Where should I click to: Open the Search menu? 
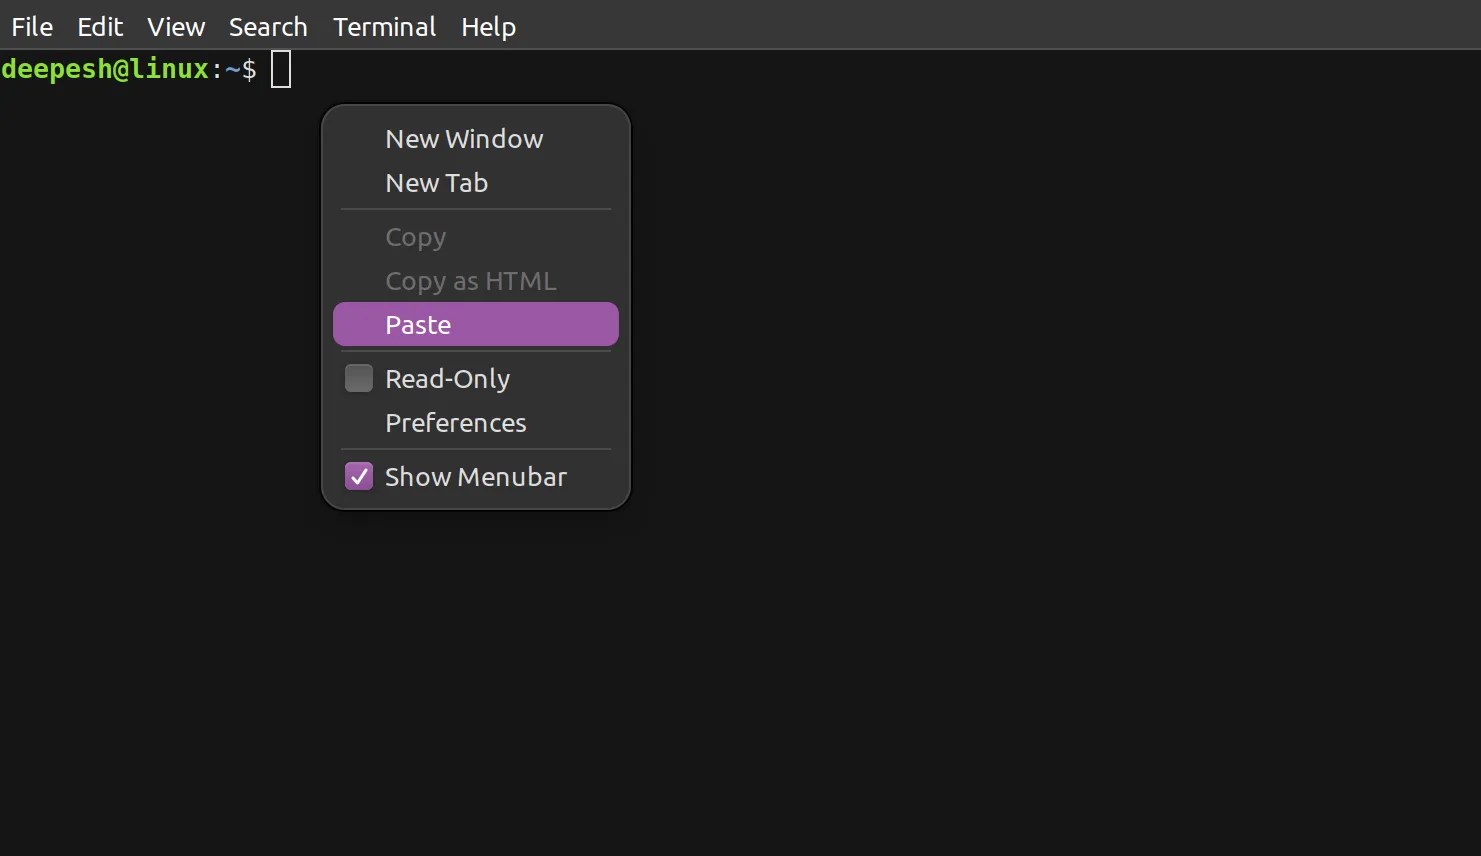coord(267,26)
